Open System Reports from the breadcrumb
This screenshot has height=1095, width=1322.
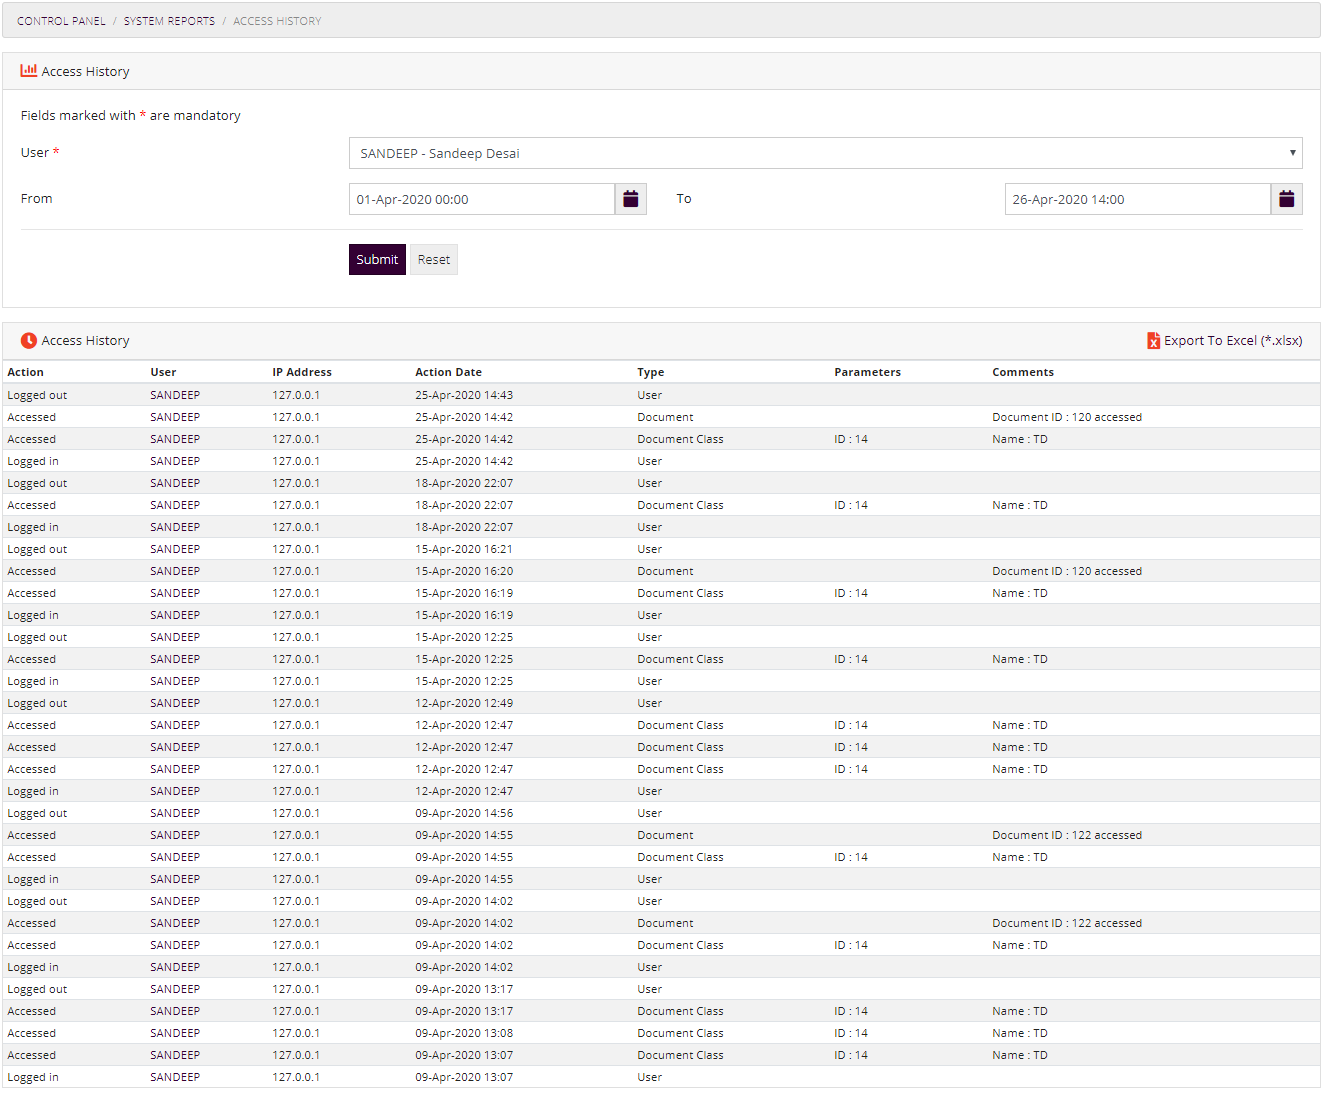tap(170, 20)
